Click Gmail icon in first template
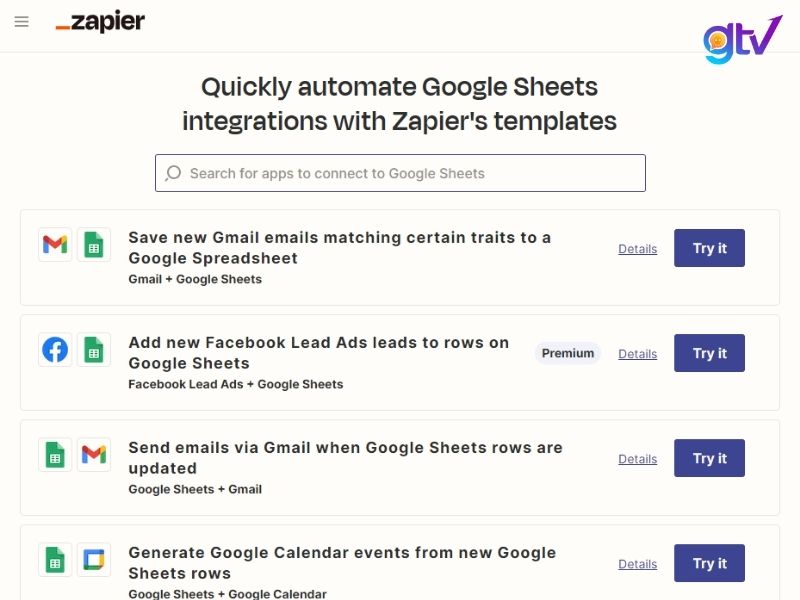 pos(55,245)
